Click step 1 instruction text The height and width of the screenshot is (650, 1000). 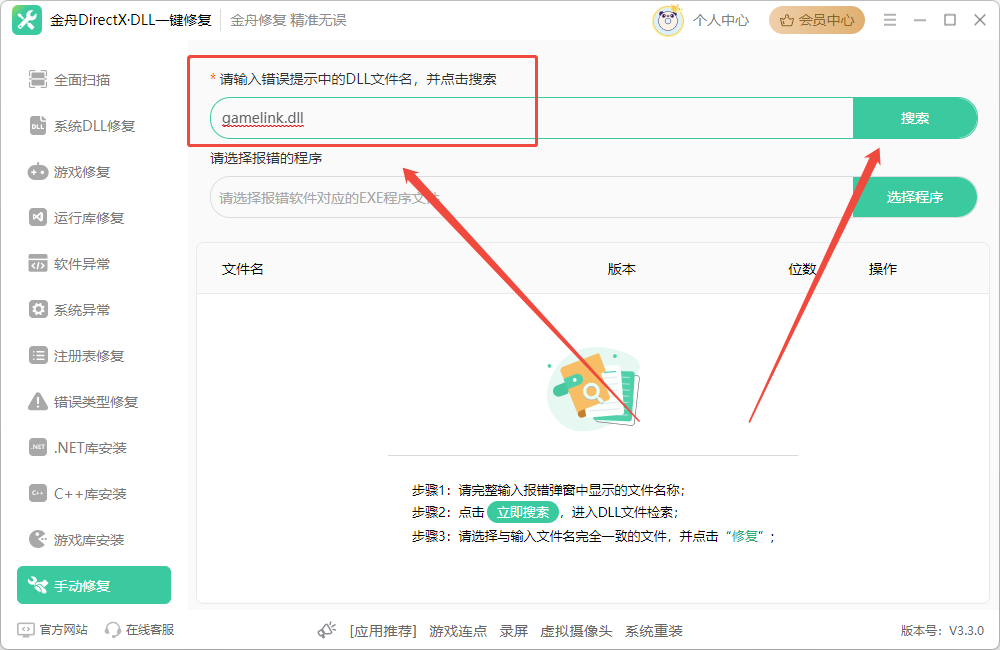548,490
